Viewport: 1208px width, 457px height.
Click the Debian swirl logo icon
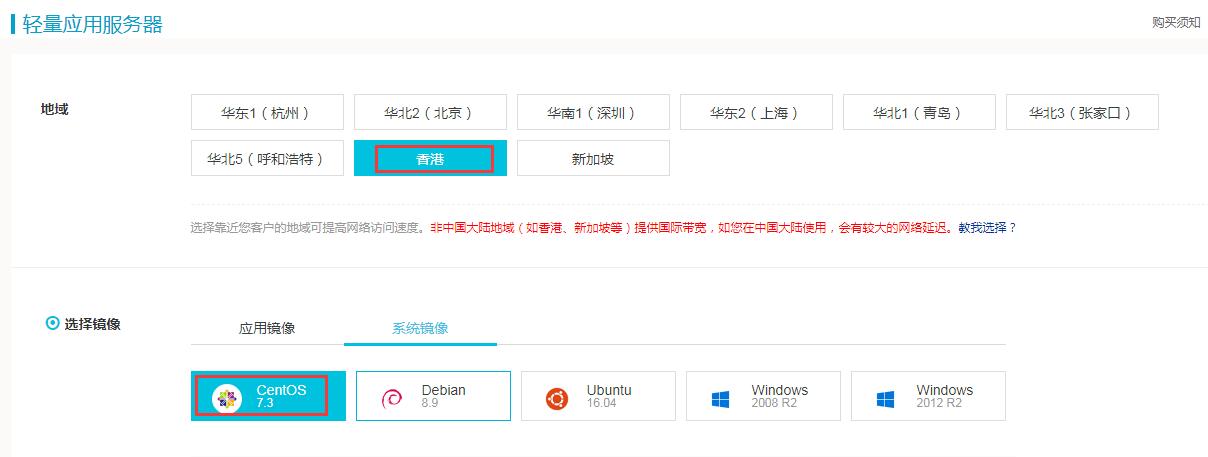(392, 399)
